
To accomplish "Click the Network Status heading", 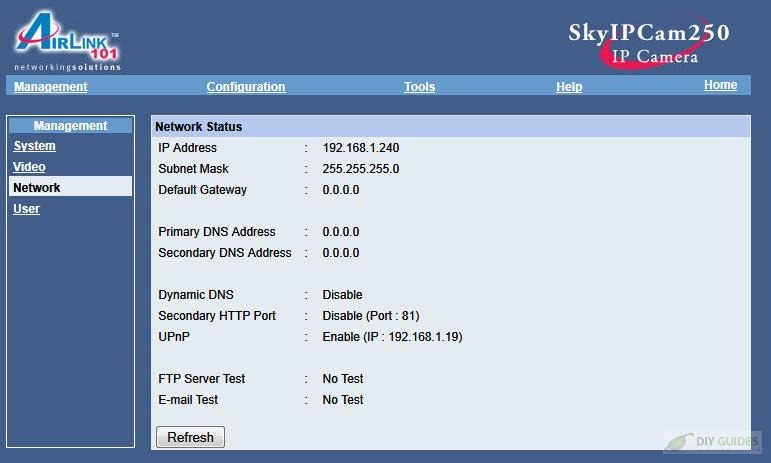I will point(199,127).
